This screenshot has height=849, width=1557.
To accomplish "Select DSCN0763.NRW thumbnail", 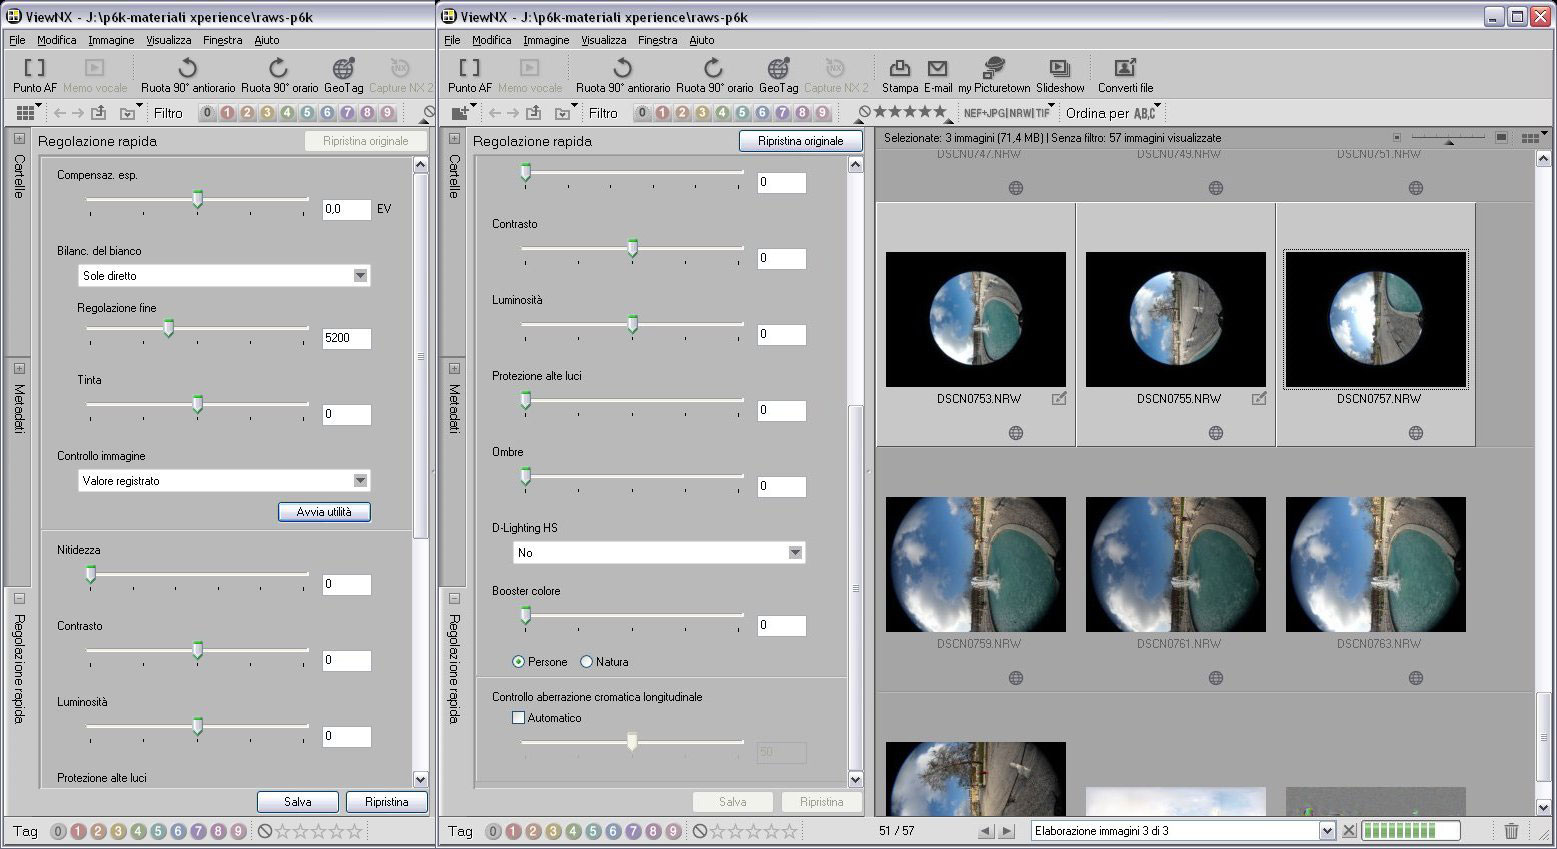I will [1376, 564].
